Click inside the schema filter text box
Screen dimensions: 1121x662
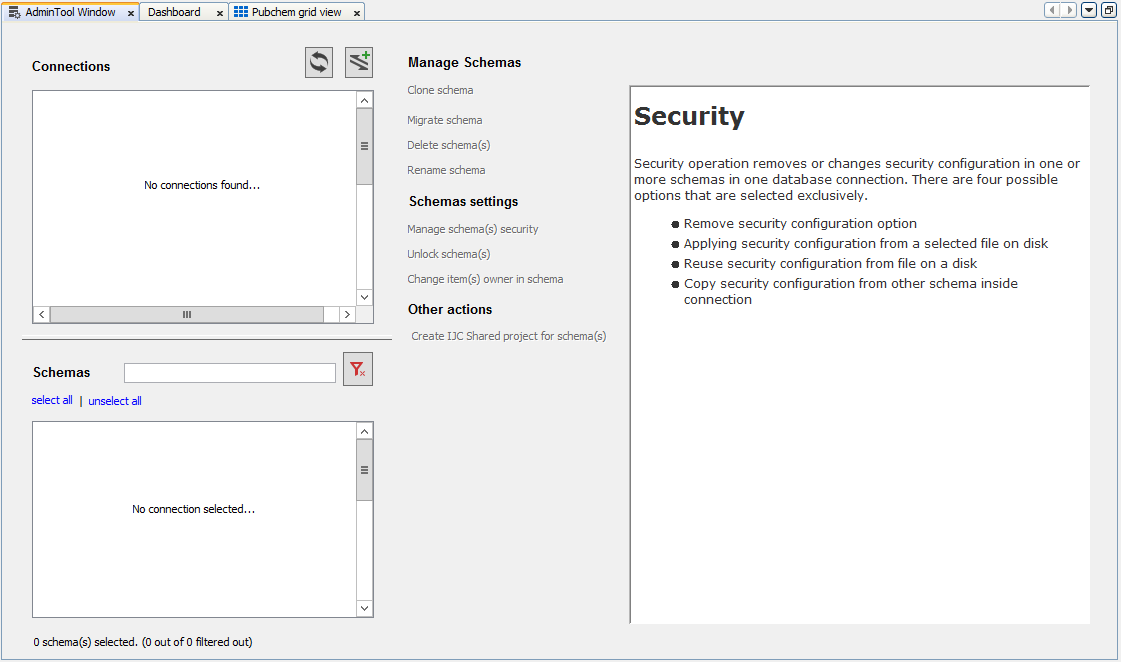[x=229, y=372]
